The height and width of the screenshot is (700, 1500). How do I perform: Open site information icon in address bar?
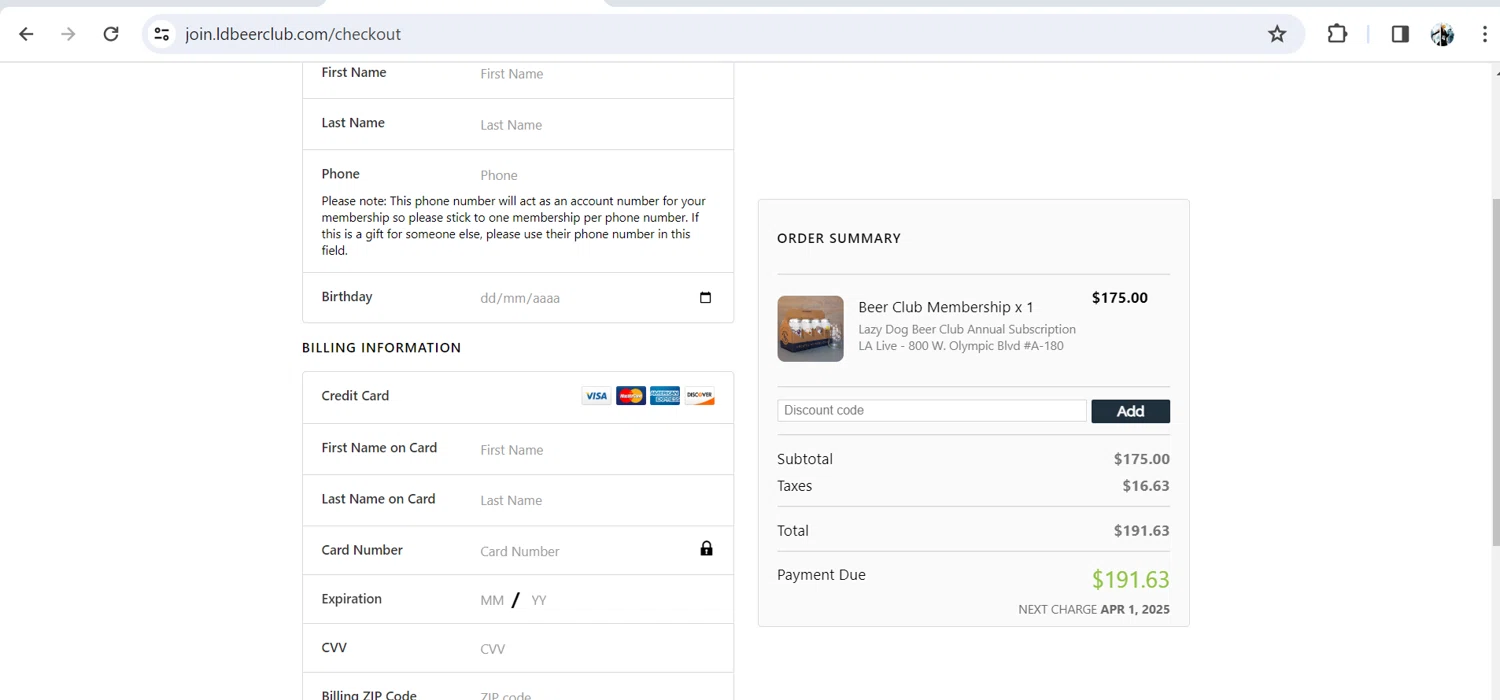click(161, 34)
